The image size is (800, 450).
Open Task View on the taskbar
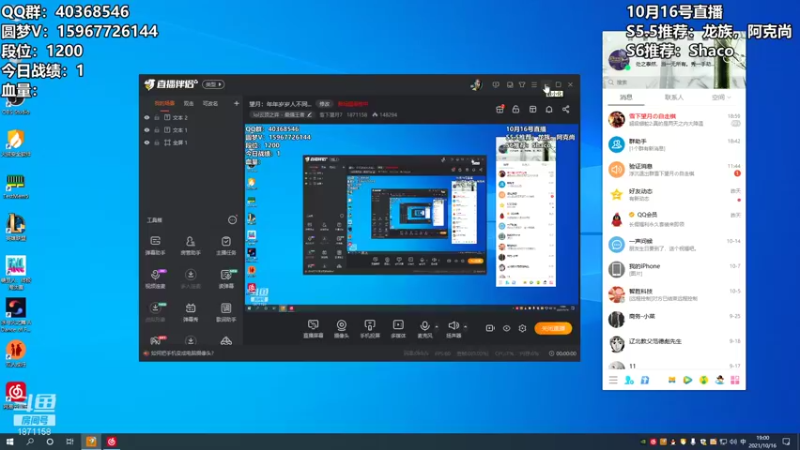coord(69,442)
